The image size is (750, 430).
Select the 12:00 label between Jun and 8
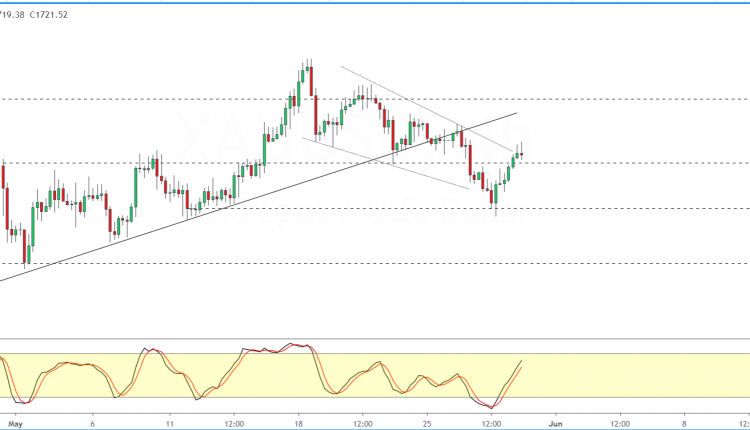620,424
